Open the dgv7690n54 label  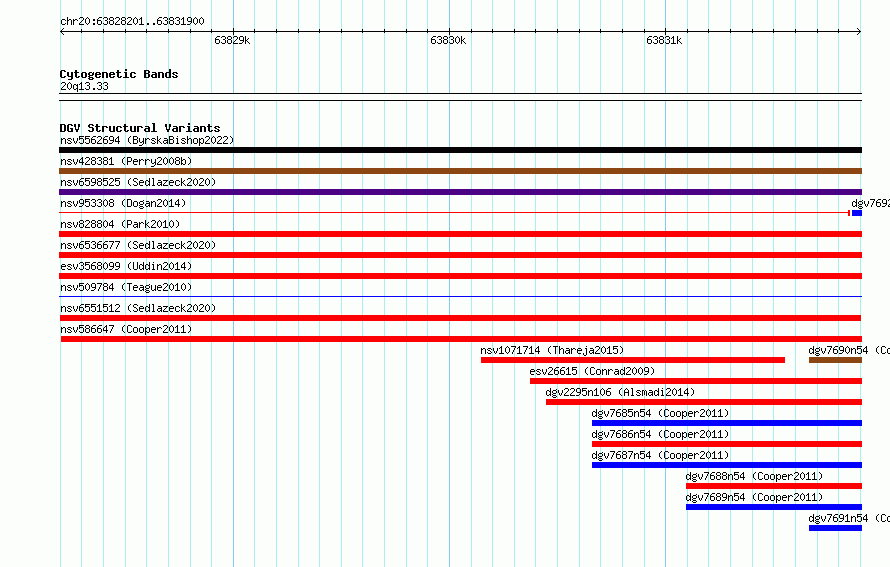click(849, 350)
